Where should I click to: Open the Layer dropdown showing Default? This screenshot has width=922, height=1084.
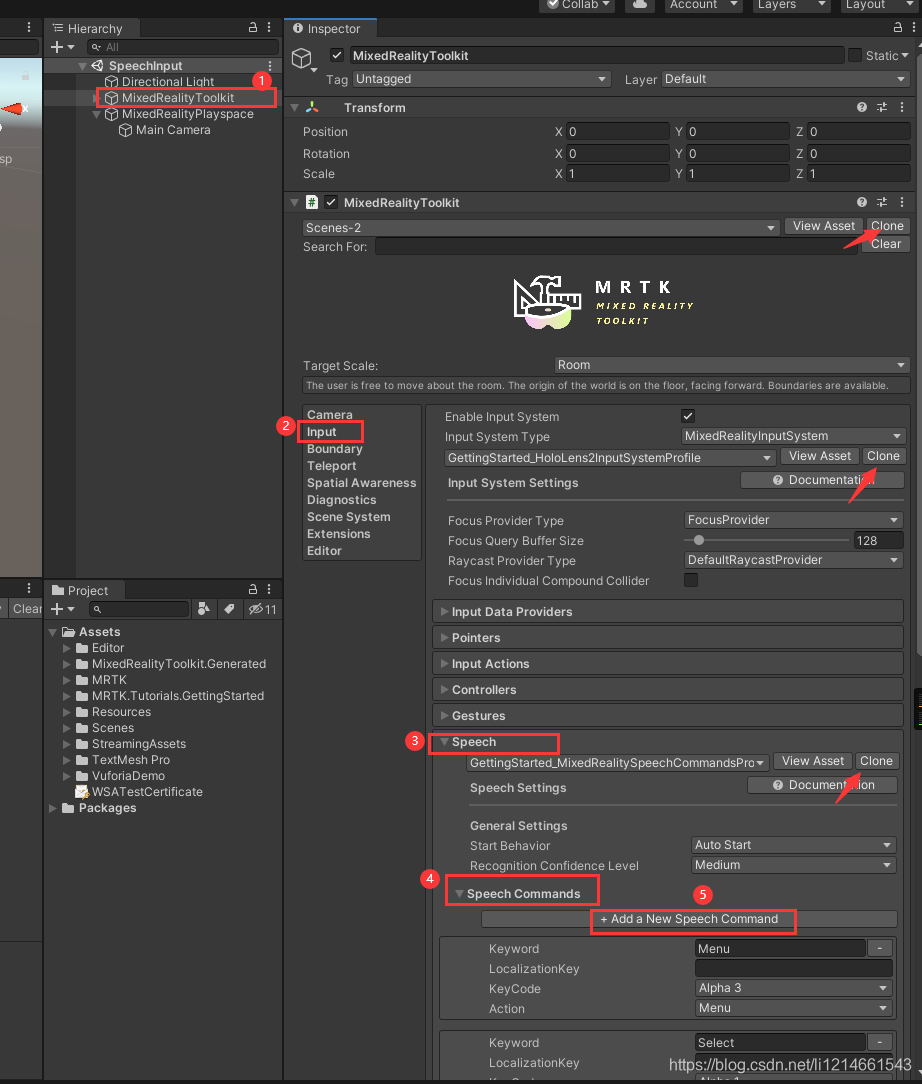(x=786, y=79)
